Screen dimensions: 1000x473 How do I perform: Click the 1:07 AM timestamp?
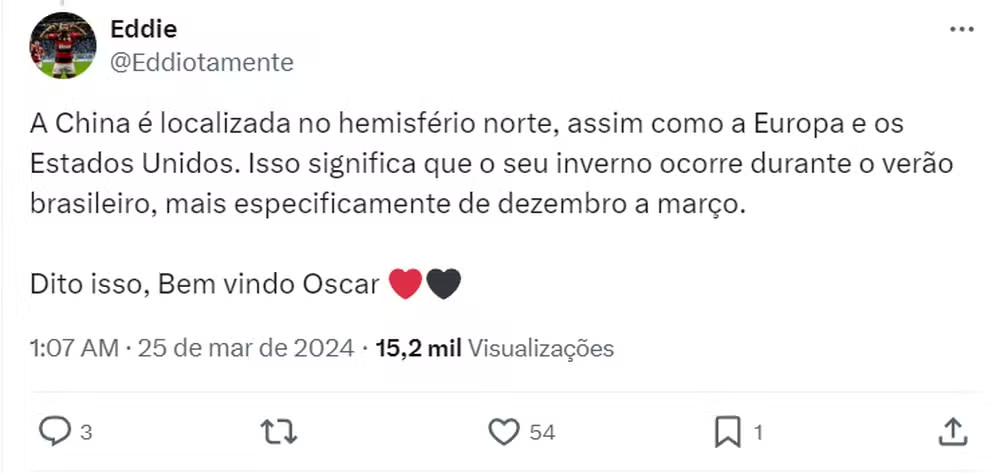74,348
